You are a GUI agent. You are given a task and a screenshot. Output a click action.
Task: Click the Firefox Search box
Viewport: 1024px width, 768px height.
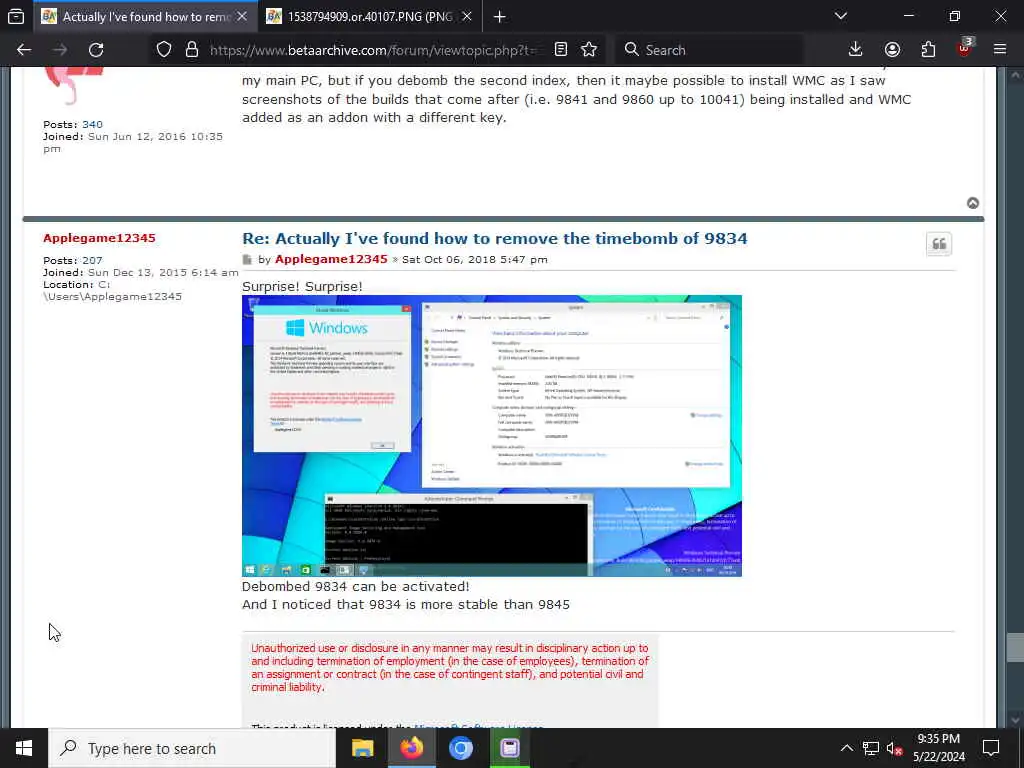point(709,50)
